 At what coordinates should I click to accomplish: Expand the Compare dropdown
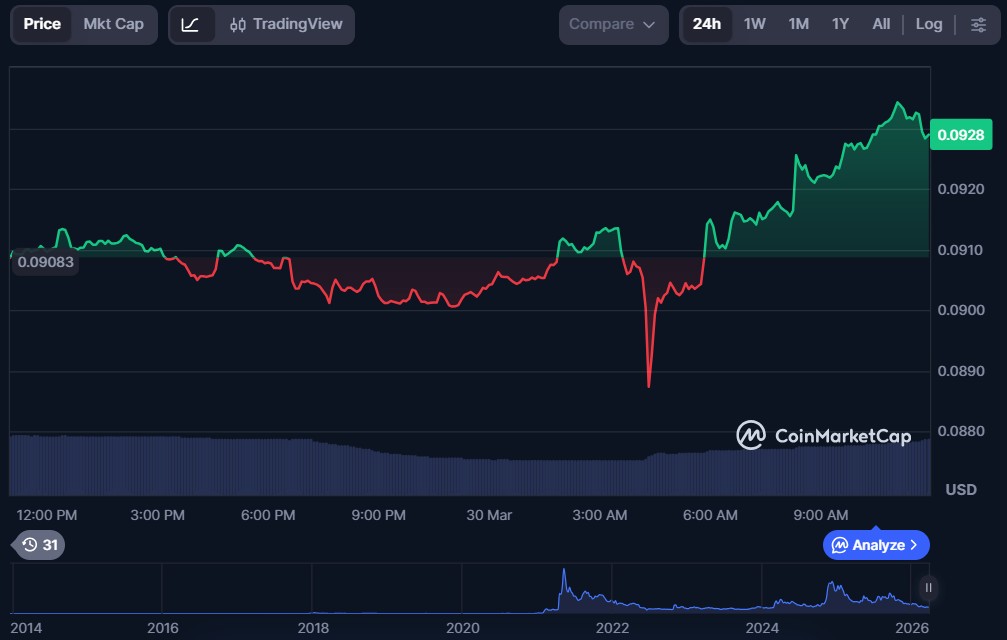point(613,24)
